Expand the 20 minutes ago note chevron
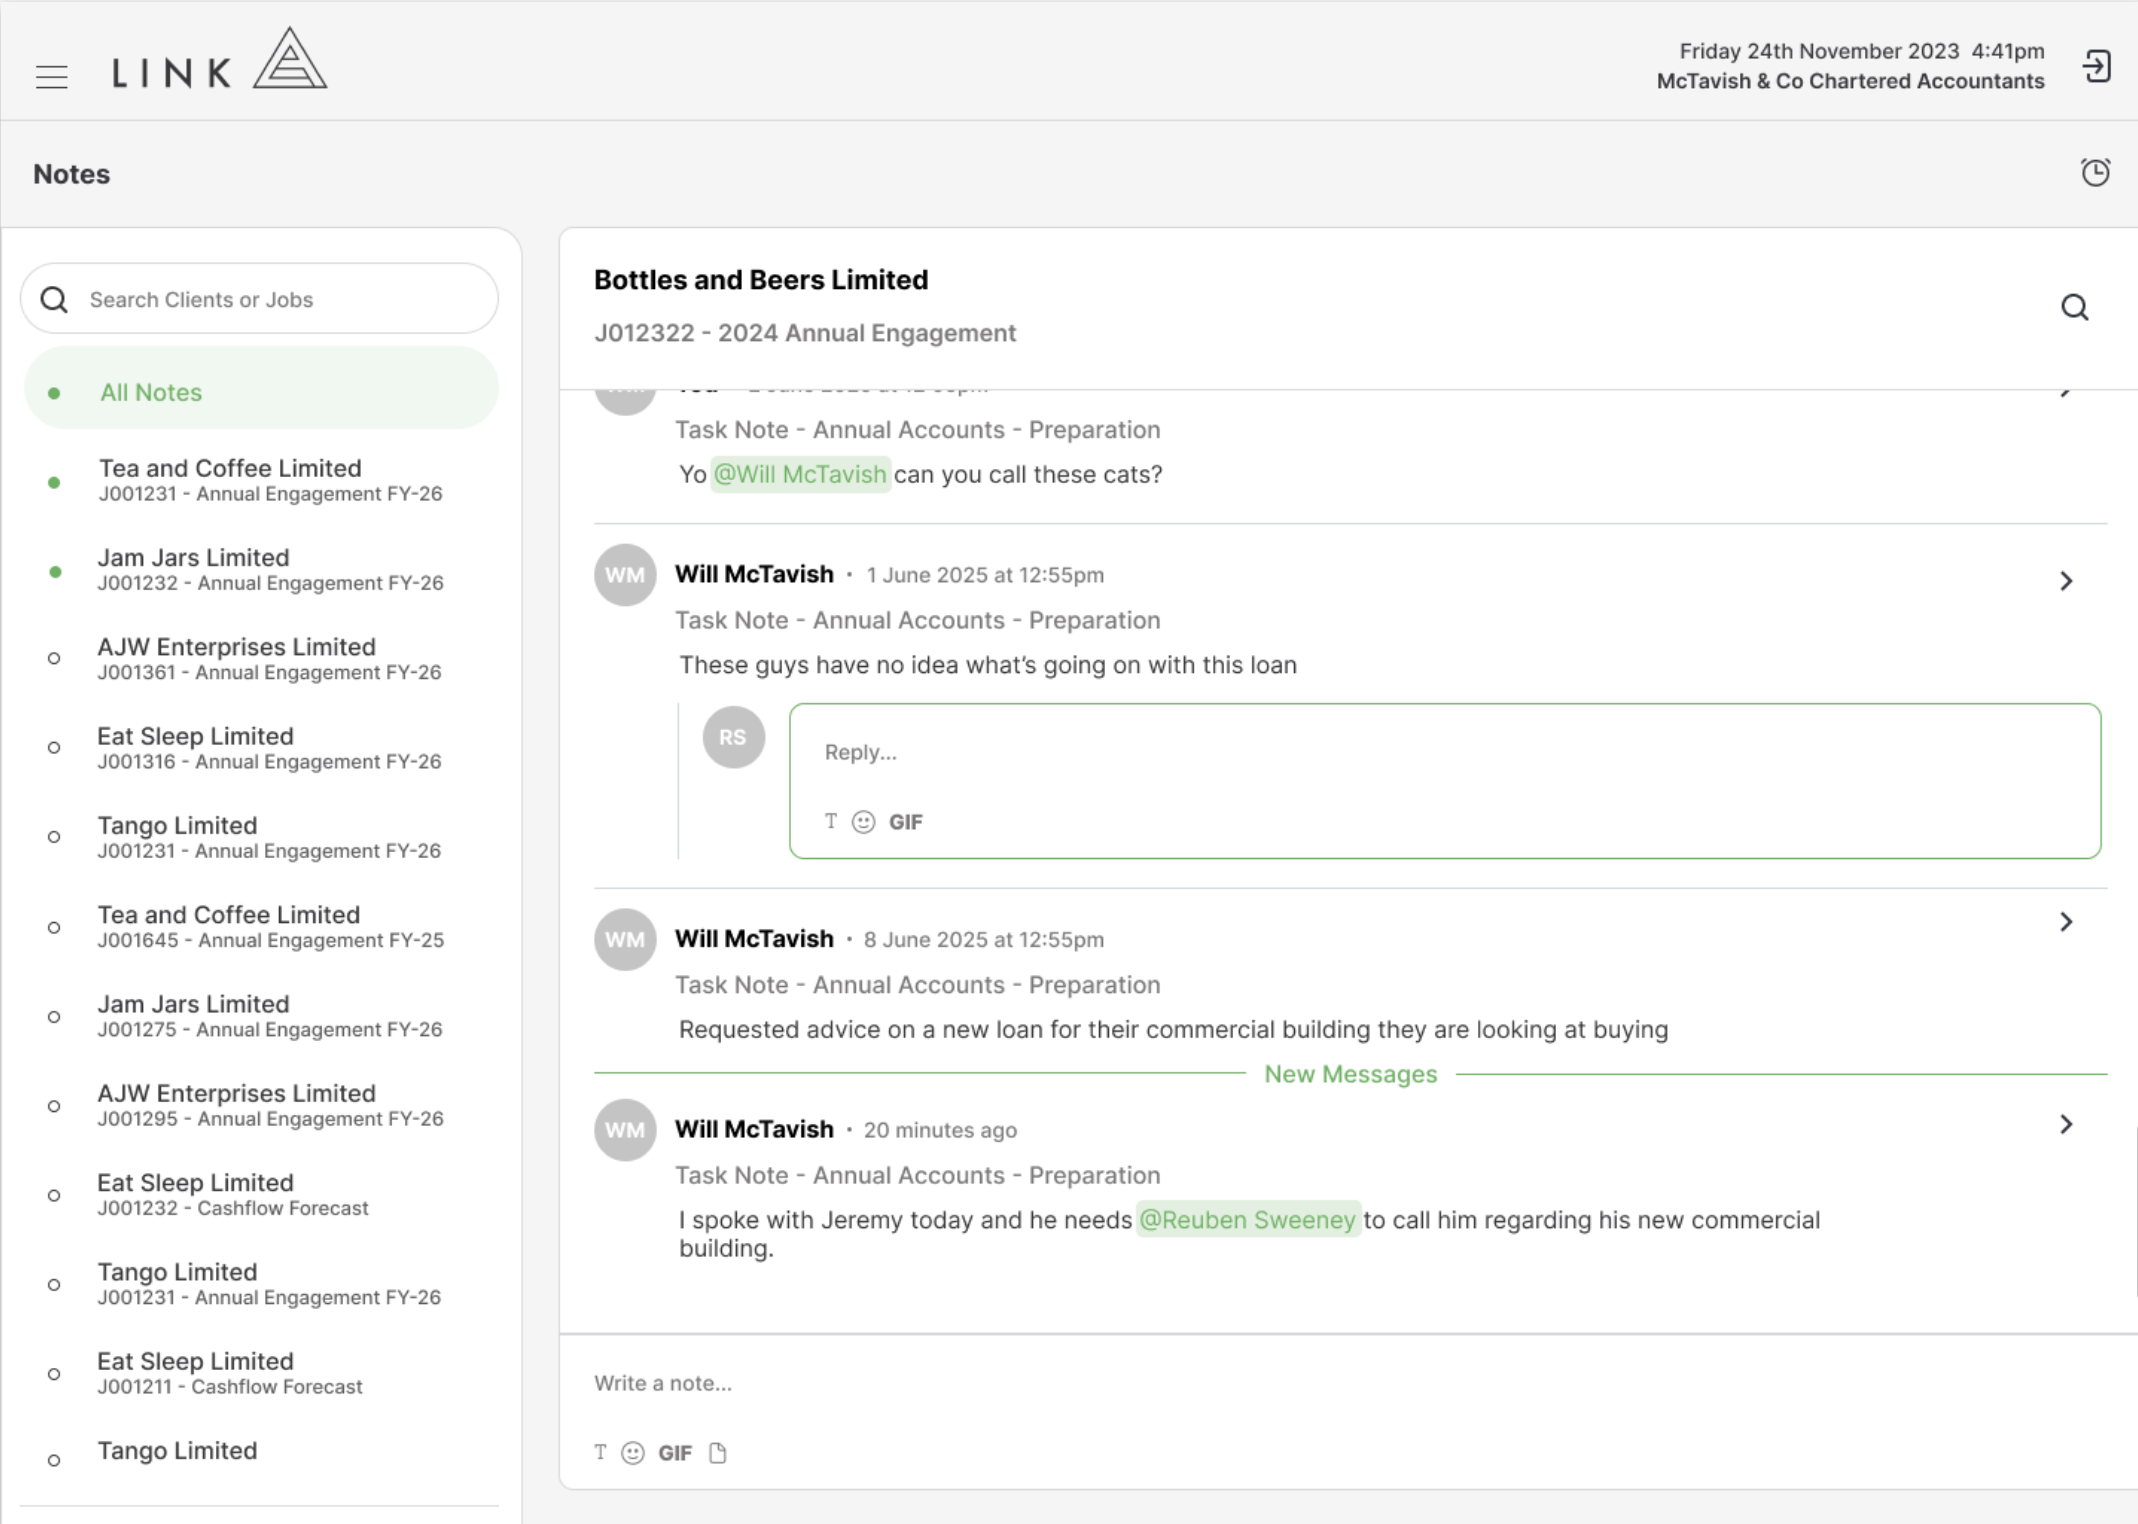The image size is (2138, 1524). pos(2066,1125)
